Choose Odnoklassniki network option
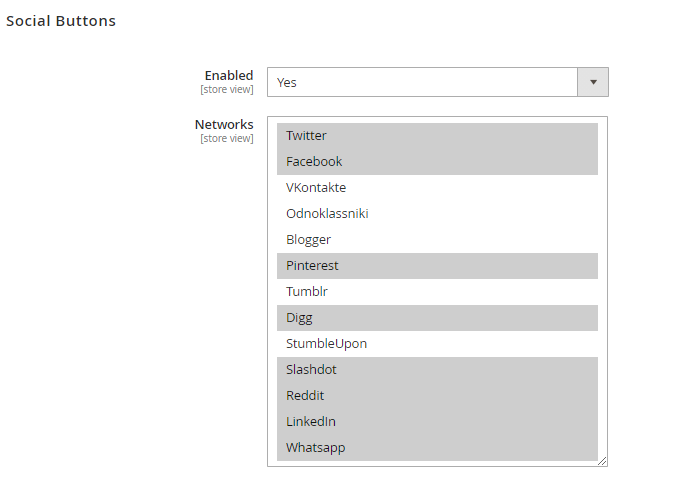The image size is (685, 485). coord(437,214)
